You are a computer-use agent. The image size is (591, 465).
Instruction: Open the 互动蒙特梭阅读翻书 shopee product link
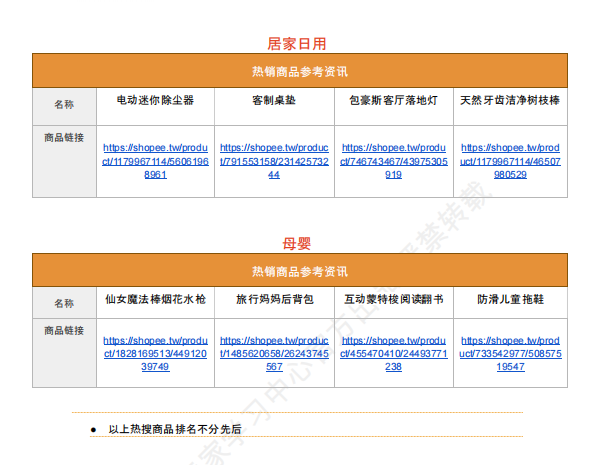pyautogui.click(x=393, y=353)
